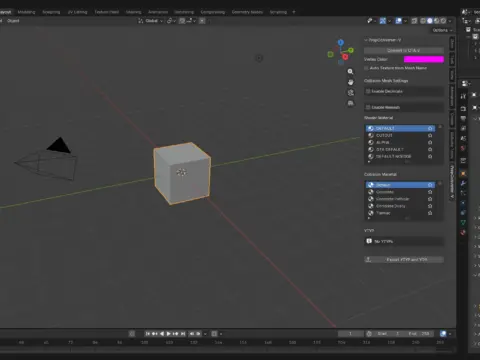Screen dimensions: 480x360
Task: Click the Export YTYP and YDR button
Action: pyautogui.click(x=404, y=259)
